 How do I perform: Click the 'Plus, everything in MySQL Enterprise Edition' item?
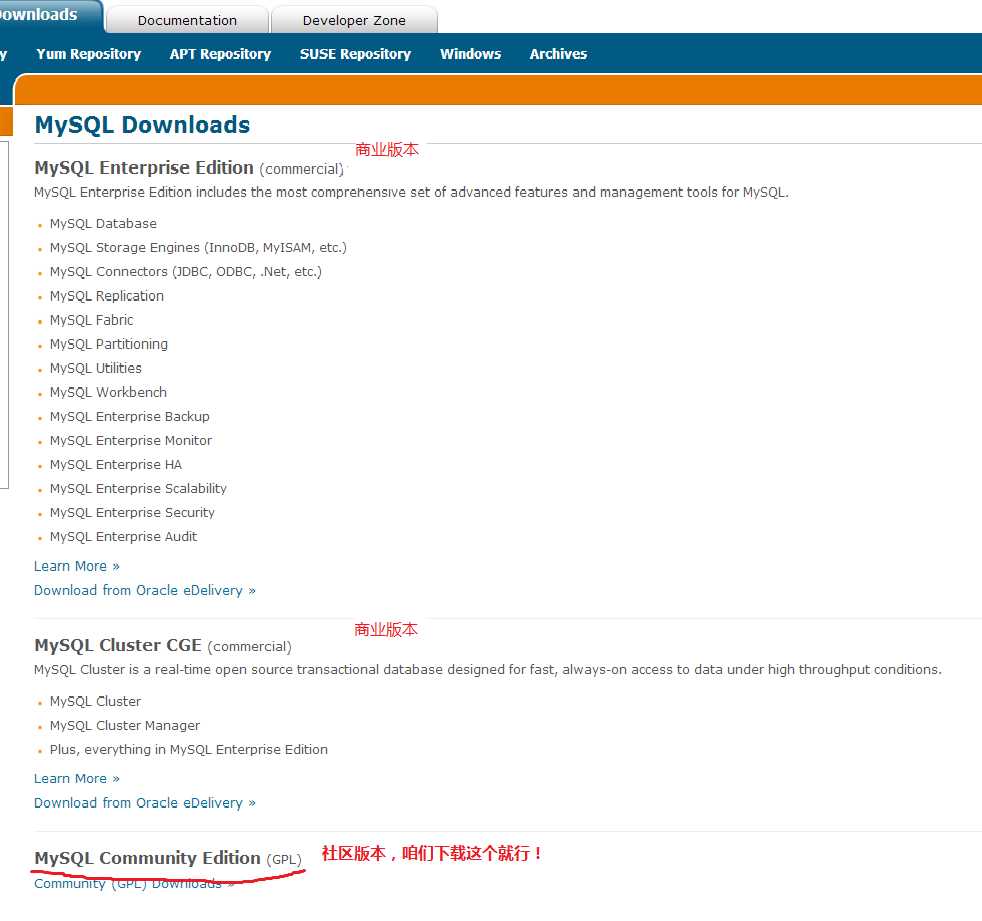[x=189, y=749]
